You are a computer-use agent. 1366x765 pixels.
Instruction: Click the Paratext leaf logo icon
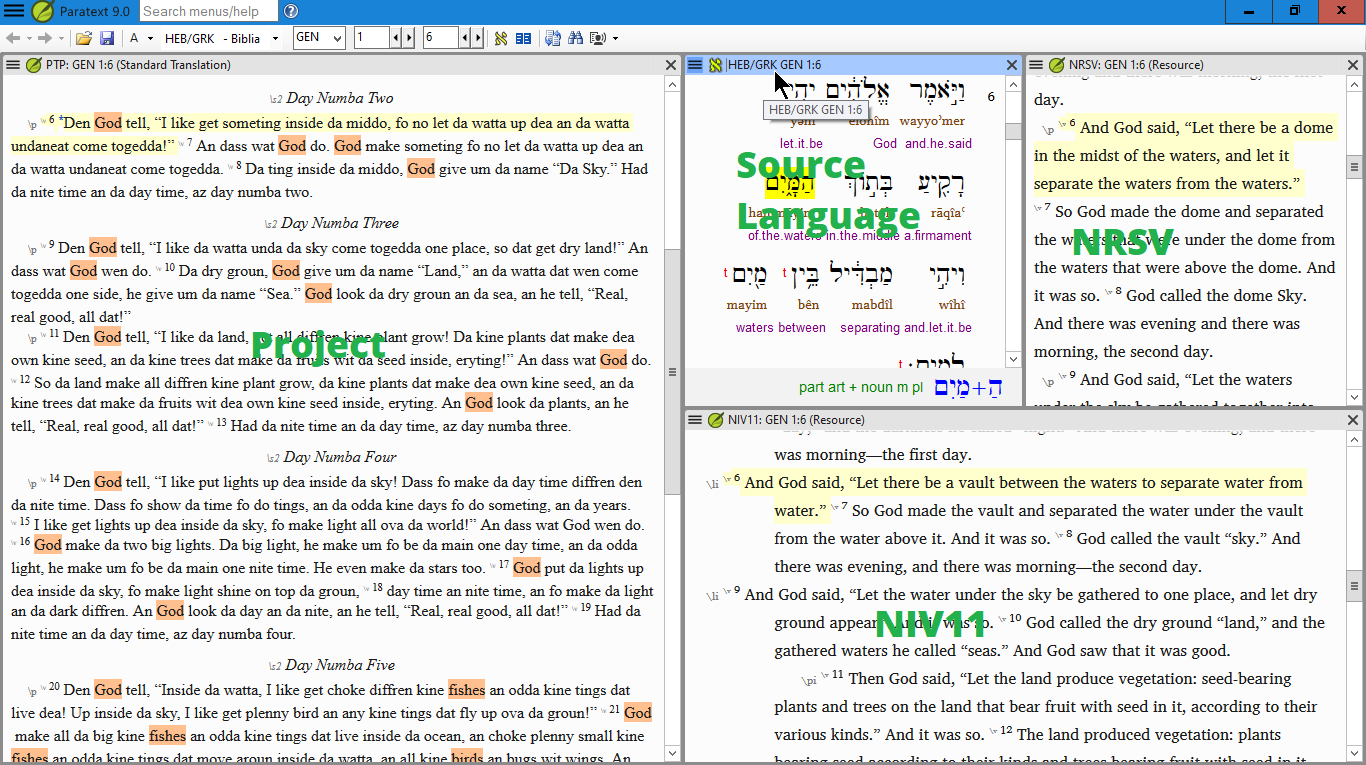[42, 12]
